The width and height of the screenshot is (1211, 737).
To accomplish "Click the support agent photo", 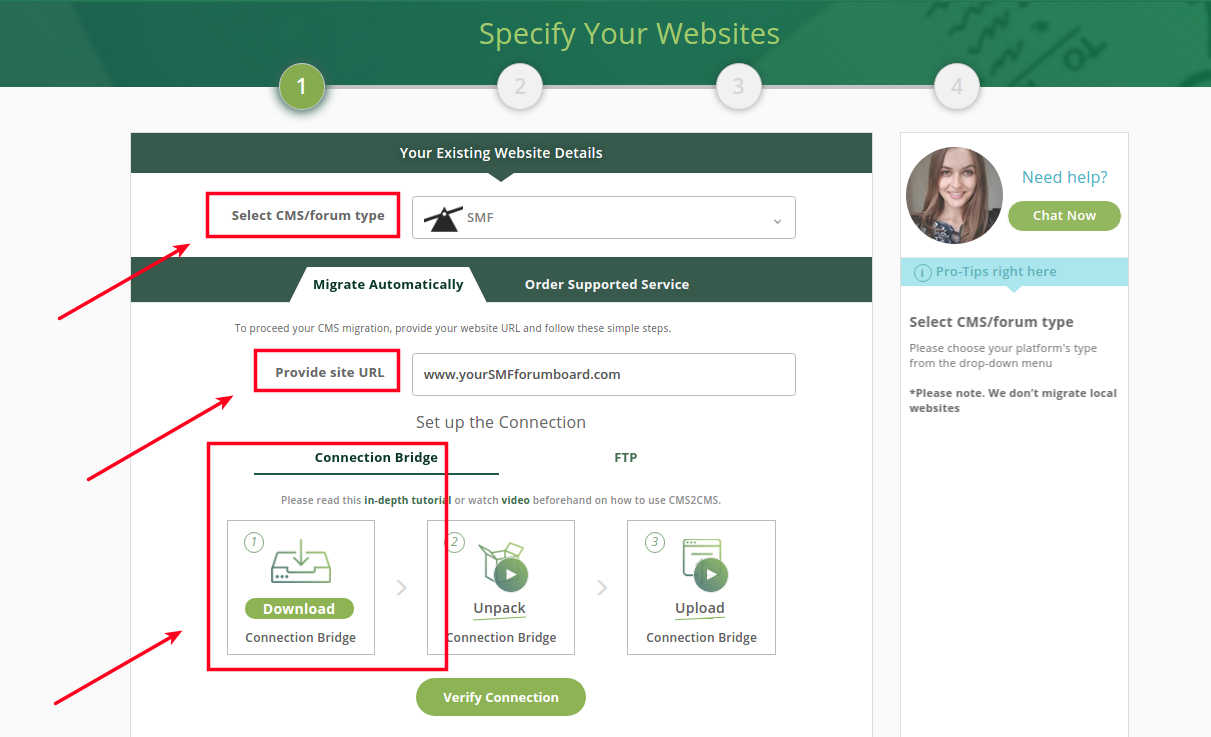I will pyautogui.click(x=954, y=196).
